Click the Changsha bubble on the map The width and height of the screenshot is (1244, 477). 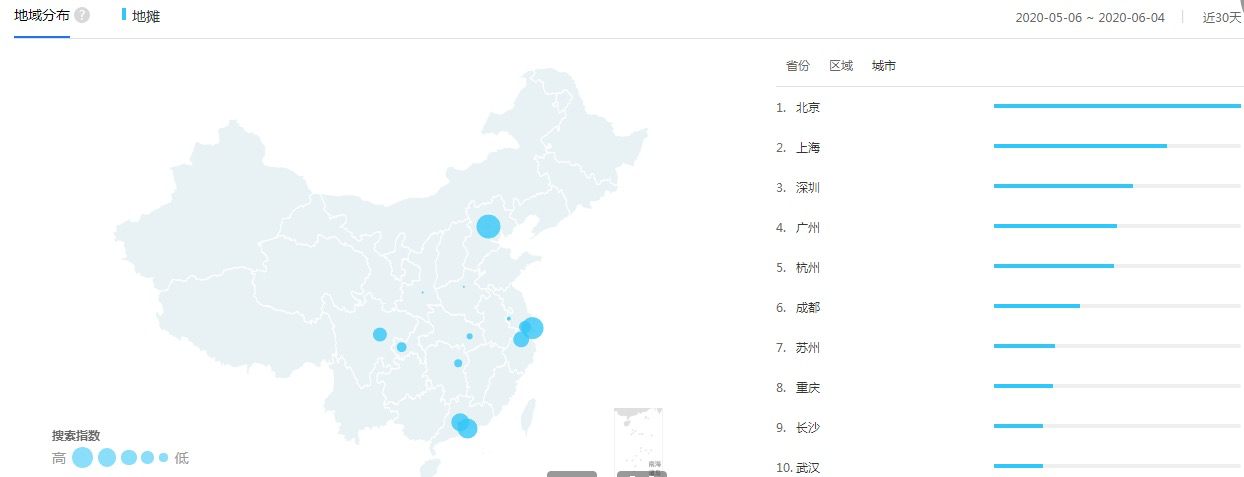point(458,363)
